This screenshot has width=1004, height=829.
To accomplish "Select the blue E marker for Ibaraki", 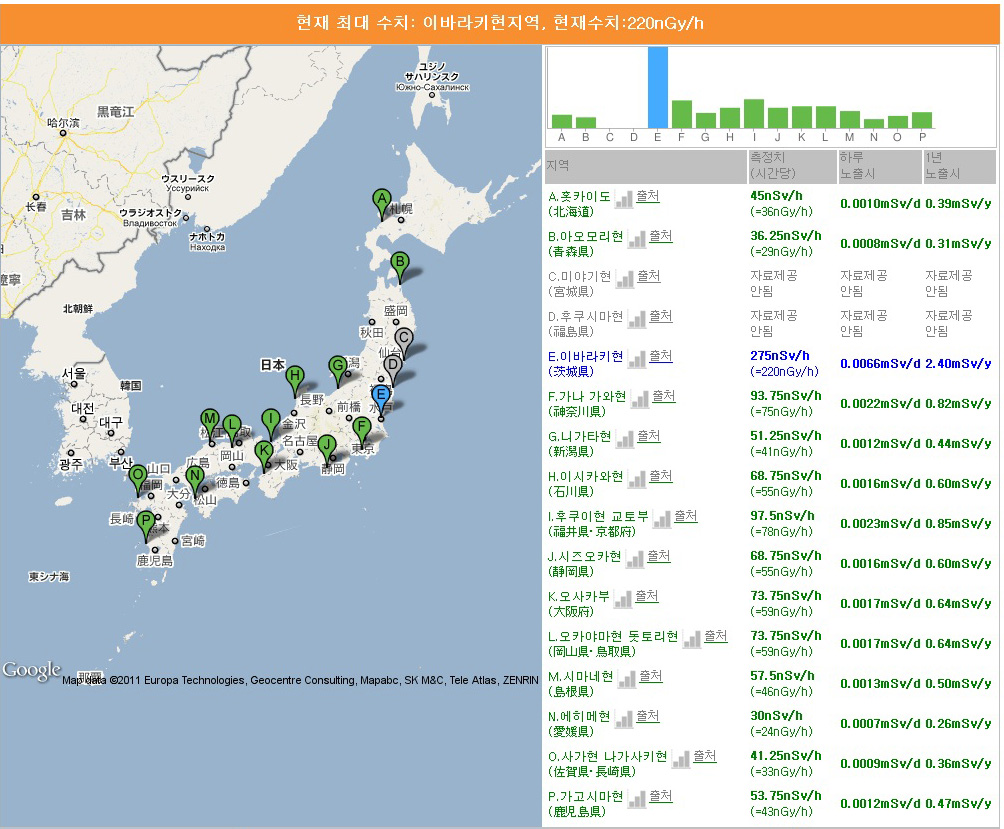I will coord(381,396).
